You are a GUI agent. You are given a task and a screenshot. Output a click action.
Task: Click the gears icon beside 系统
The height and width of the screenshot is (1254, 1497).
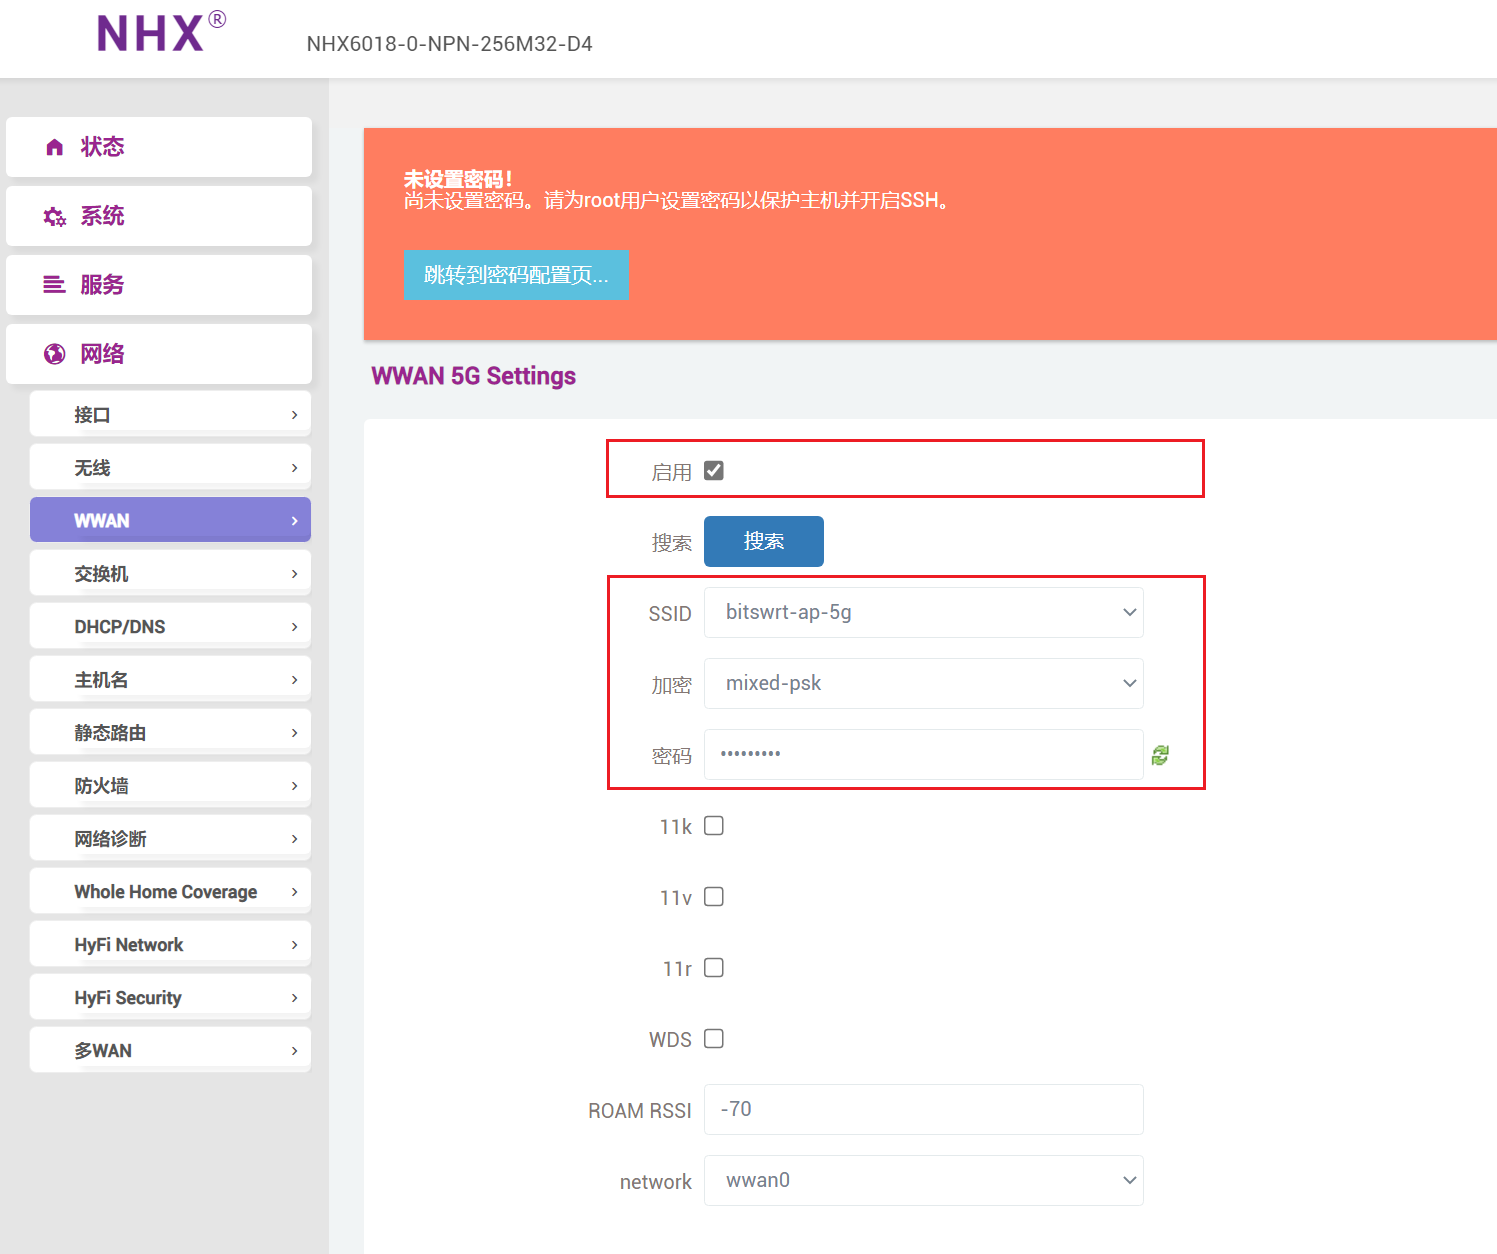pos(55,216)
